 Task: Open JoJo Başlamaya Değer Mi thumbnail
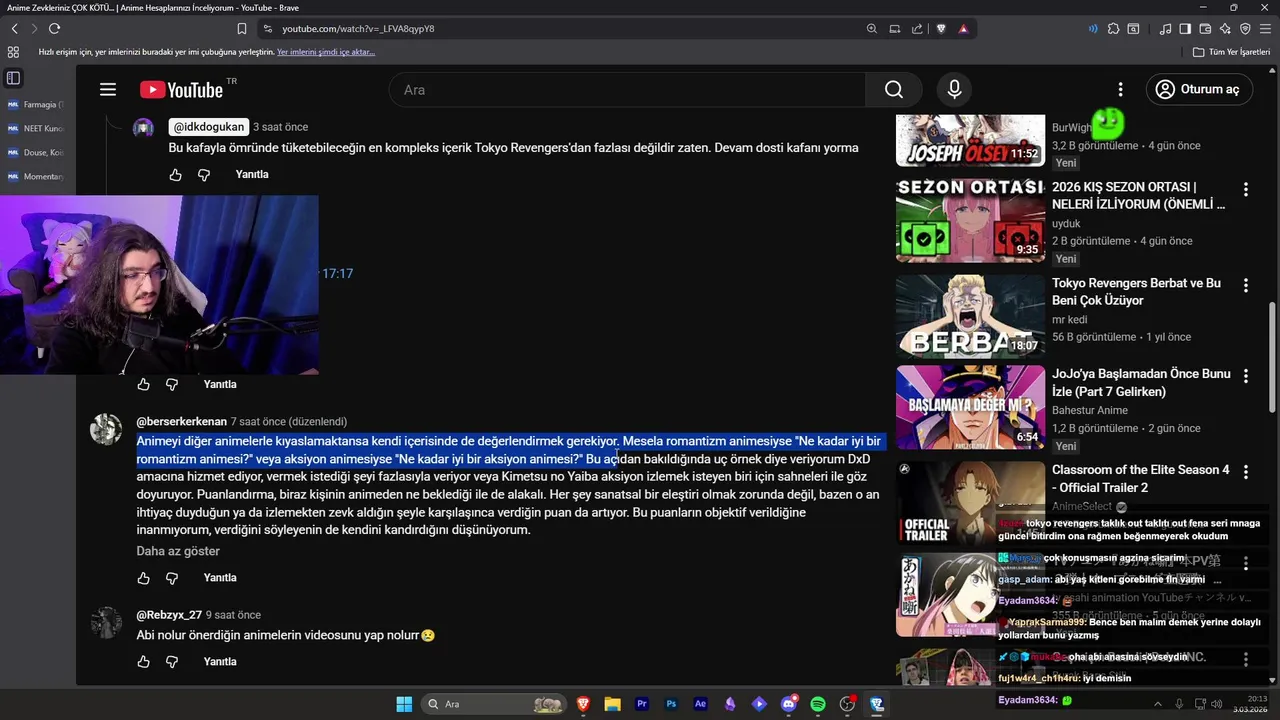pyautogui.click(x=970, y=407)
